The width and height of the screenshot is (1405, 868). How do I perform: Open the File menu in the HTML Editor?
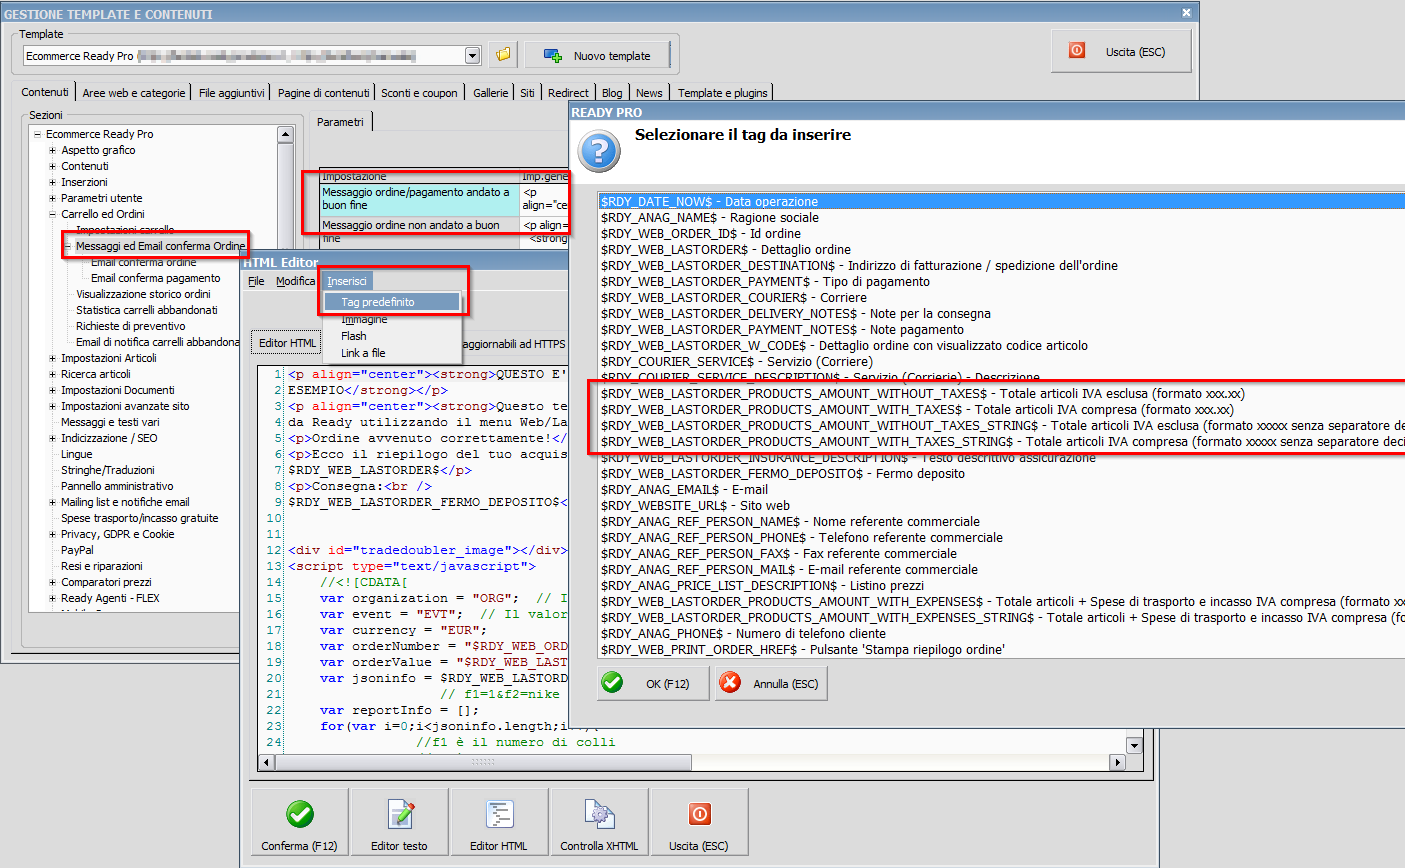click(256, 281)
